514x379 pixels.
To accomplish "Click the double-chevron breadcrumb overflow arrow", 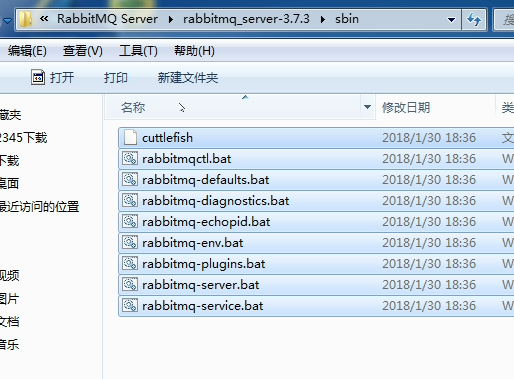I will click(44, 19).
